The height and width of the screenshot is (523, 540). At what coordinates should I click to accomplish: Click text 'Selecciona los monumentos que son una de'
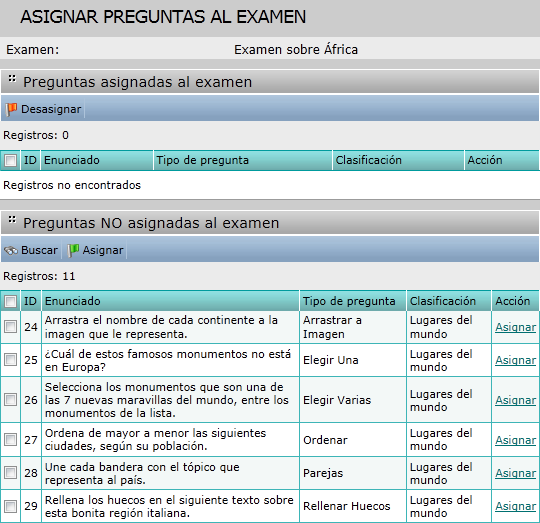(164, 387)
